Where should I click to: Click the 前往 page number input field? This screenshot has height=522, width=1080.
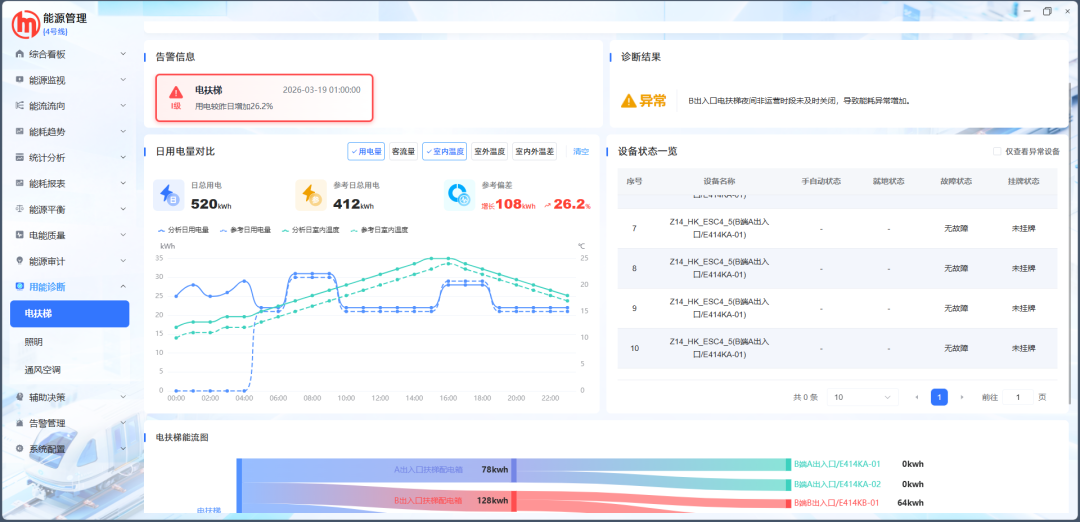click(1018, 397)
